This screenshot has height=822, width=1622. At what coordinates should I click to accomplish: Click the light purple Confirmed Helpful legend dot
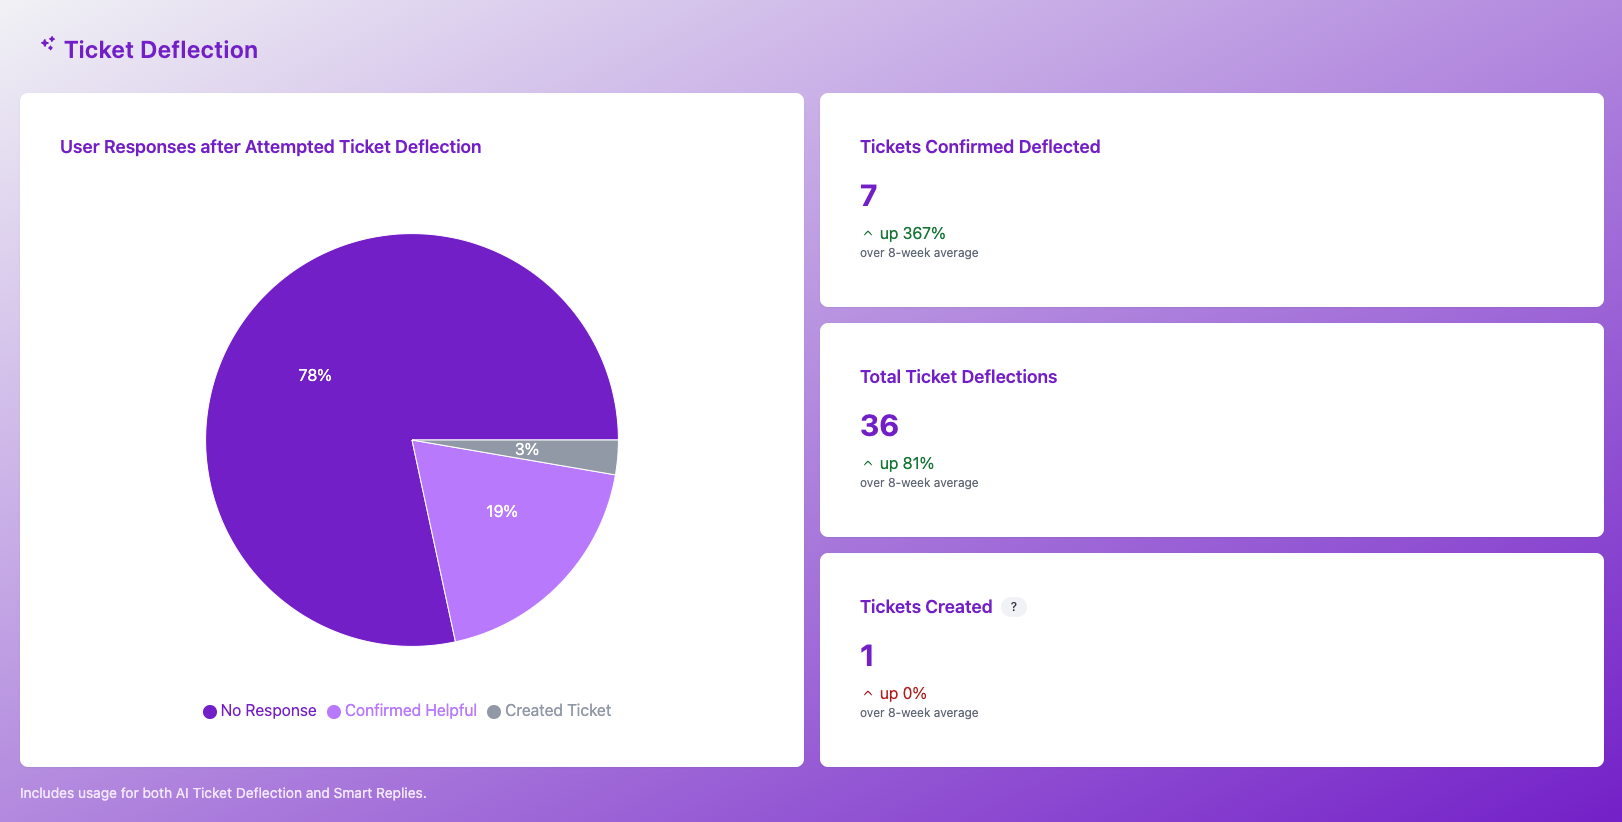(x=334, y=712)
